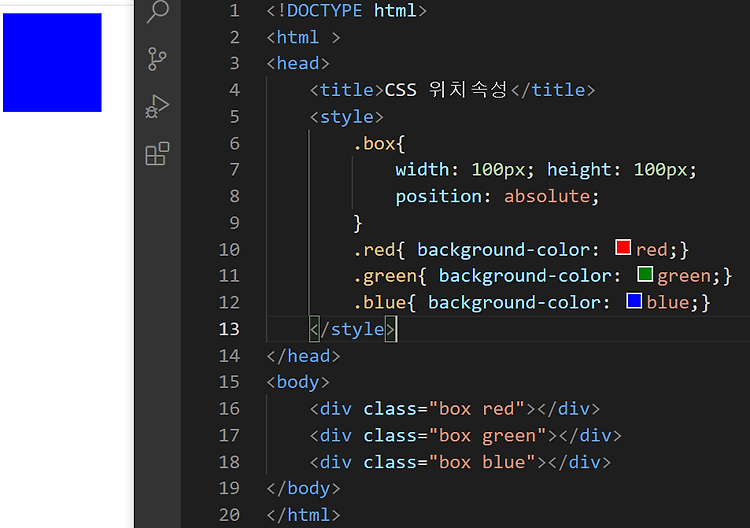Click the "box blue" class value on line 18
Screen dimensions: 750x528
click(x=482, y=462)
